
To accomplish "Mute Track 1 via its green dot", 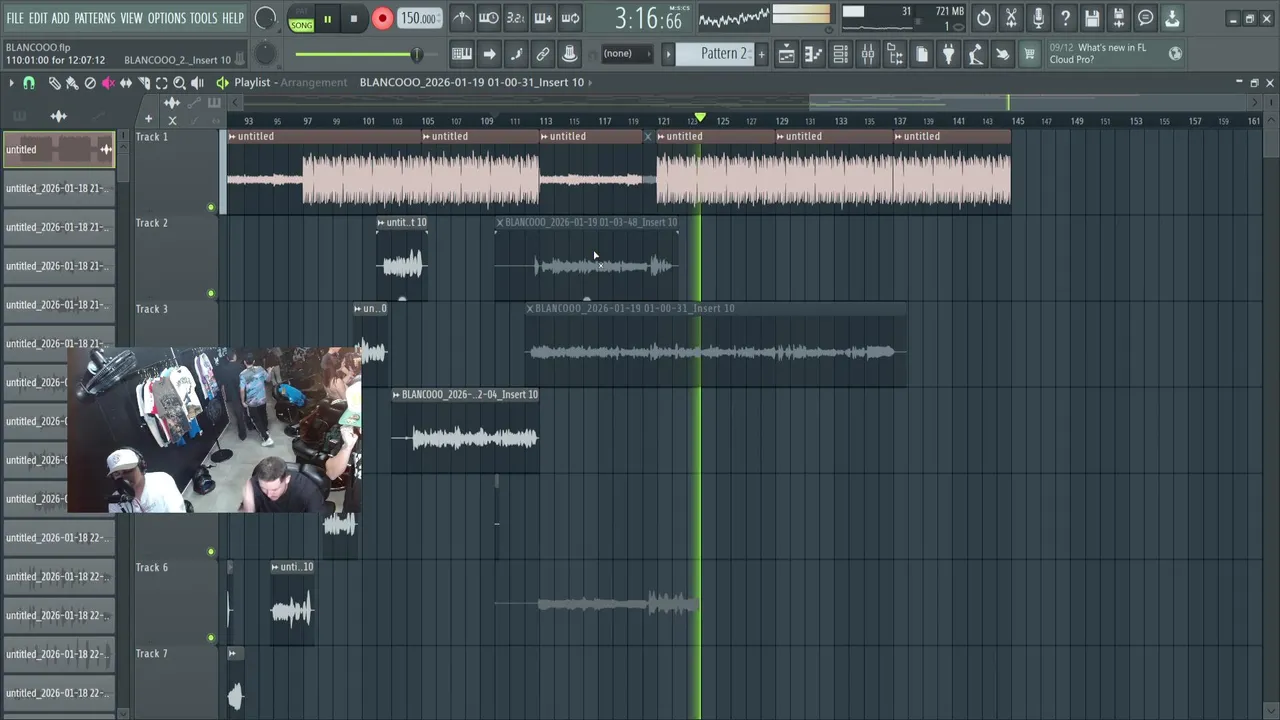I will (x=211, y=208).
